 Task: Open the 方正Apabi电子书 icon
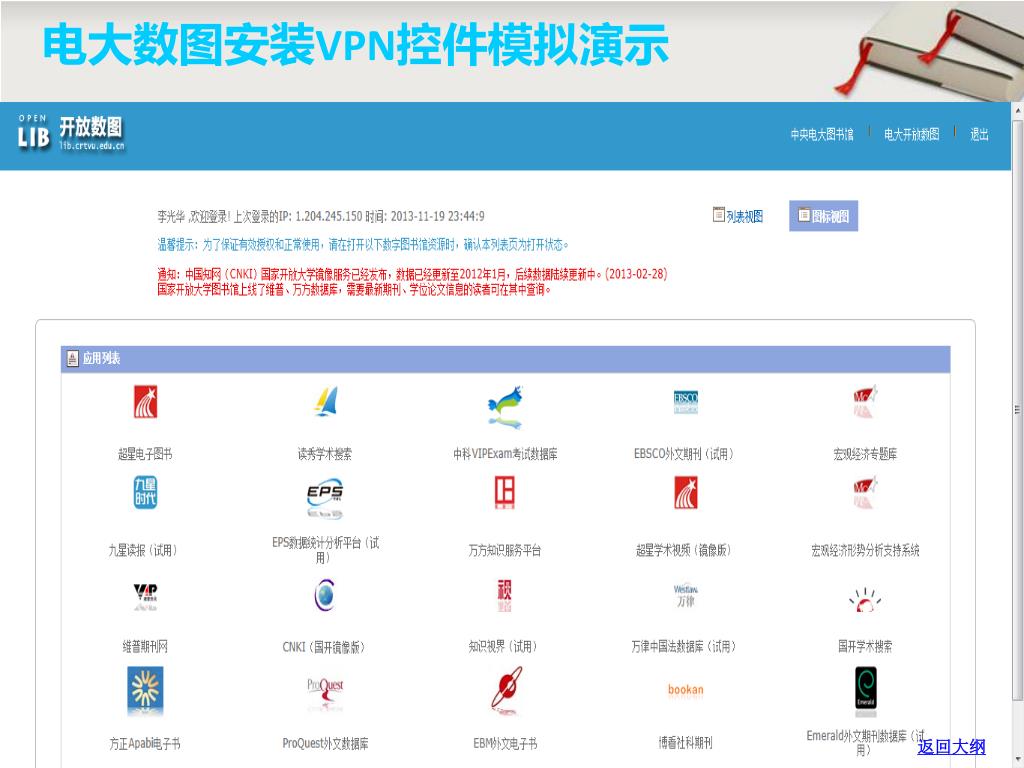coord(145,691)
